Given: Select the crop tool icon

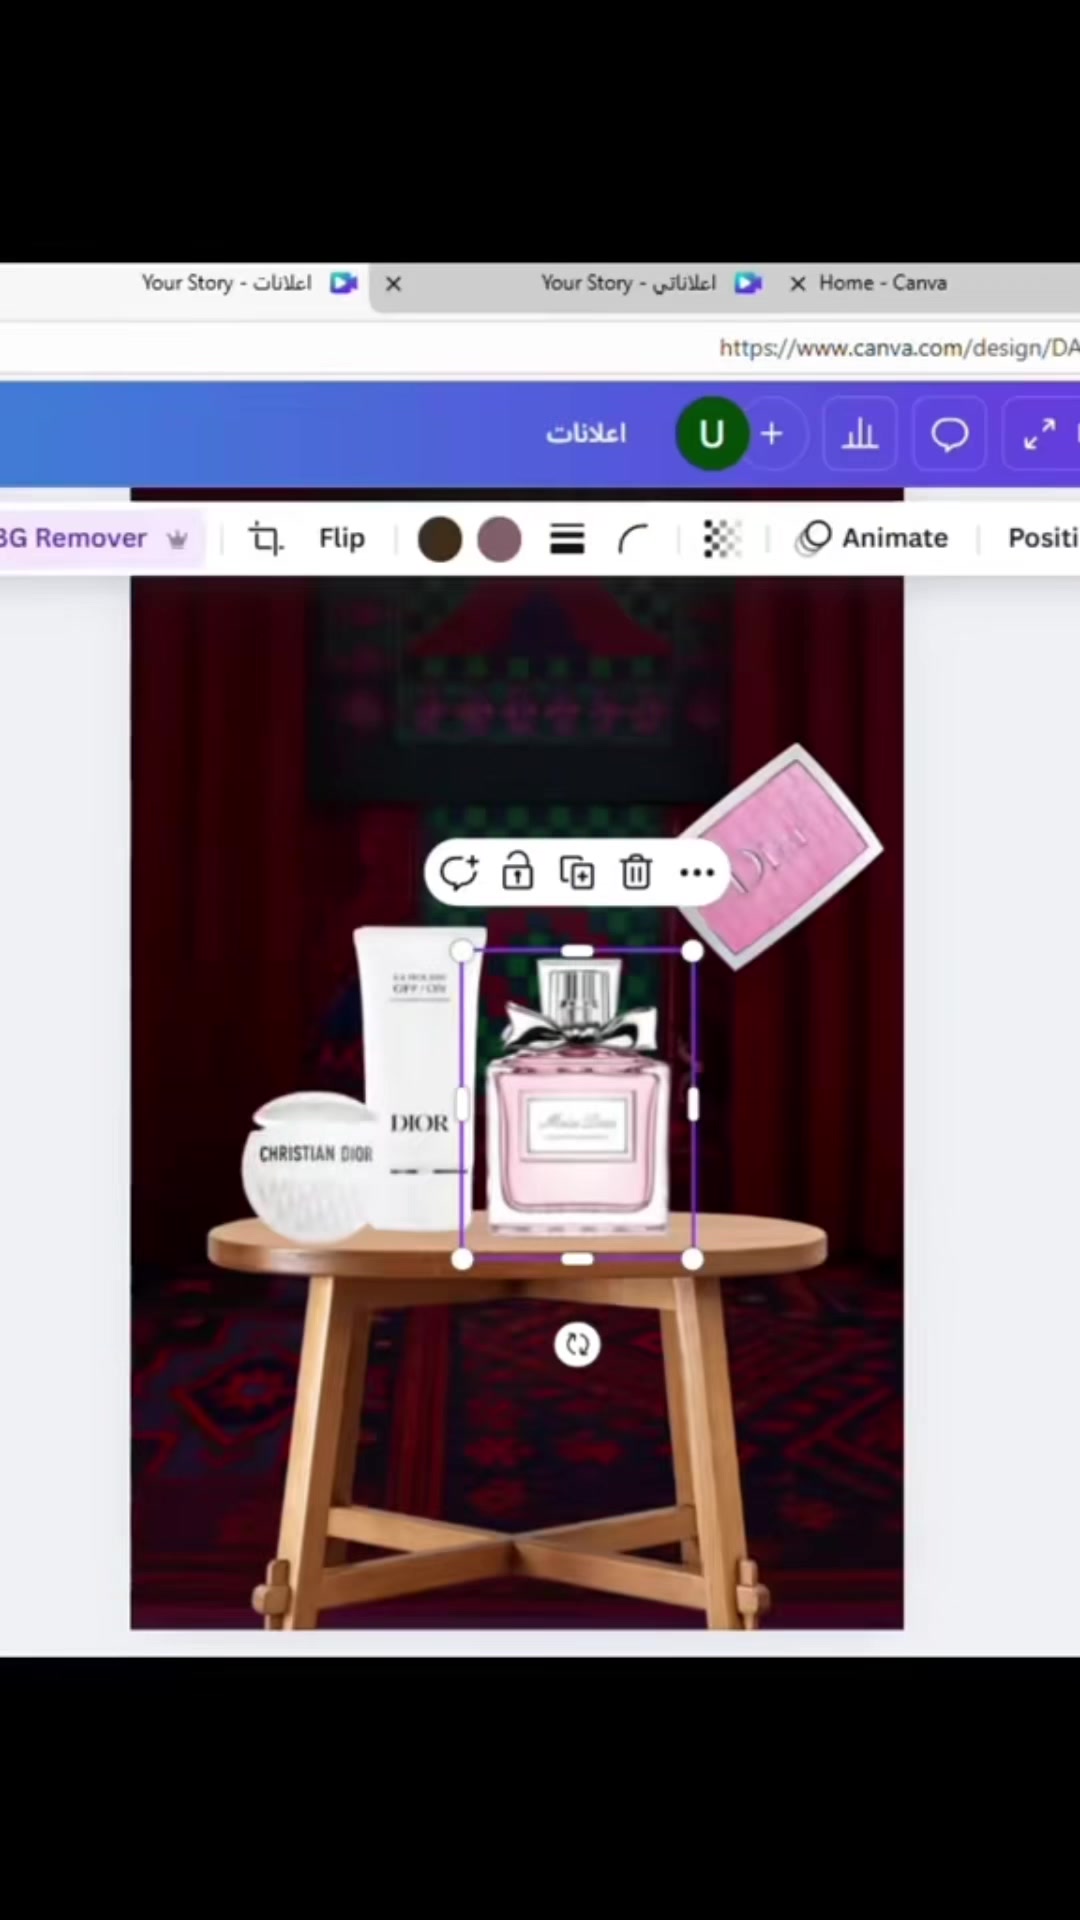Looking at the screenshot, I should pyautogui.click(x=265, y=539).
